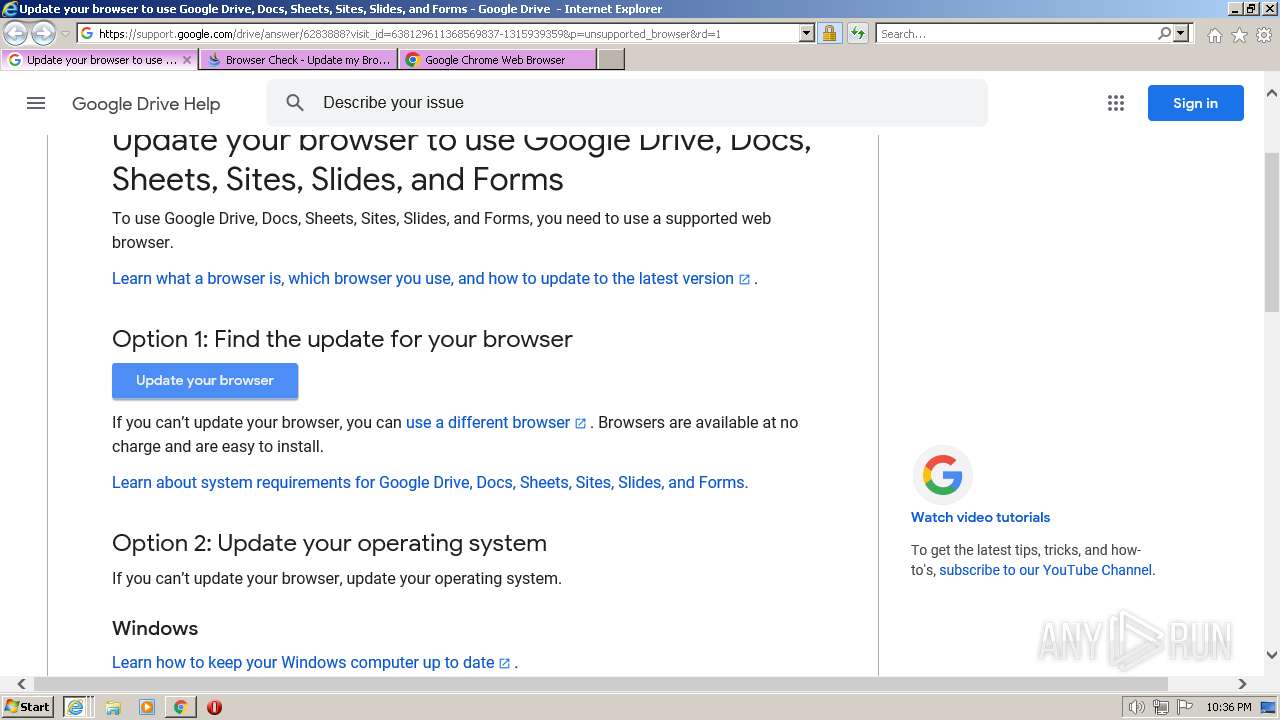Close the 'Update your browser' tab
The height and width of the screenshot is (720, 1280).
tap(186, 60)
